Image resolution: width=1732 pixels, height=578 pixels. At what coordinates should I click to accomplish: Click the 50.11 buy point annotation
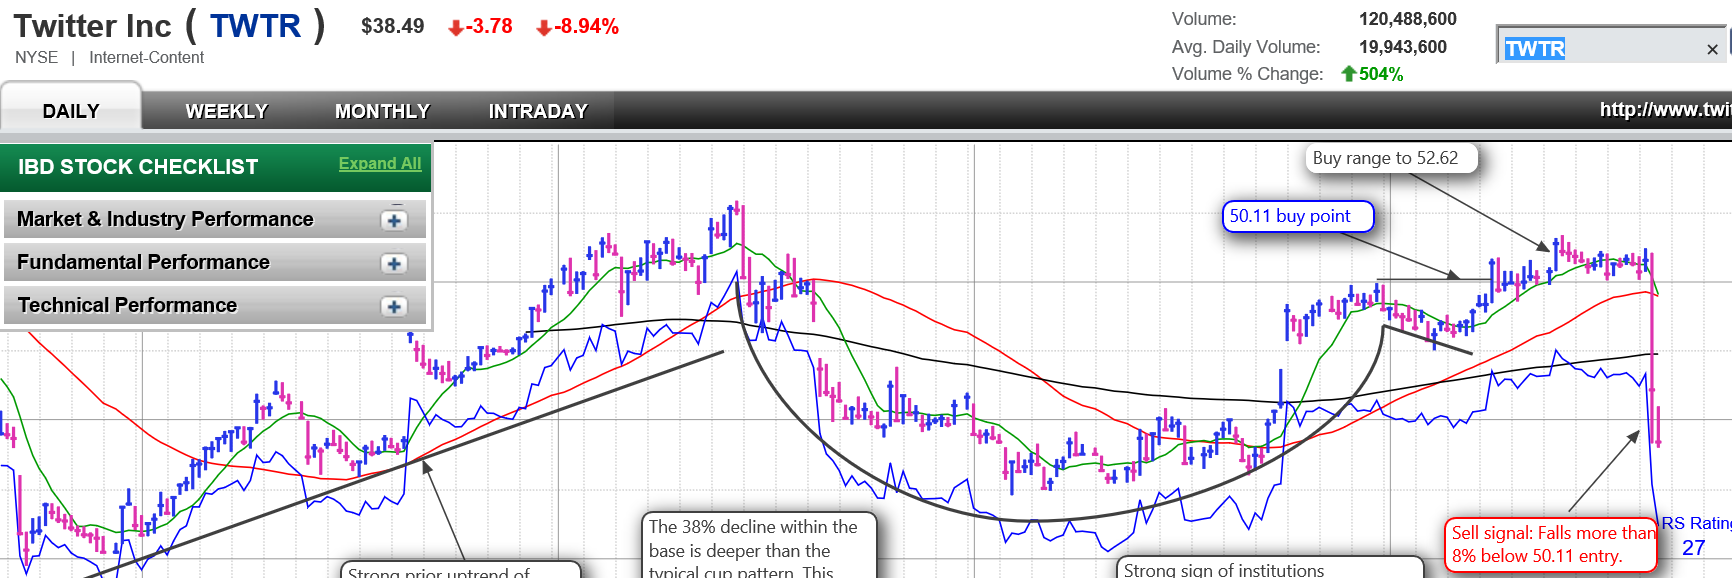click(1298, 216)
